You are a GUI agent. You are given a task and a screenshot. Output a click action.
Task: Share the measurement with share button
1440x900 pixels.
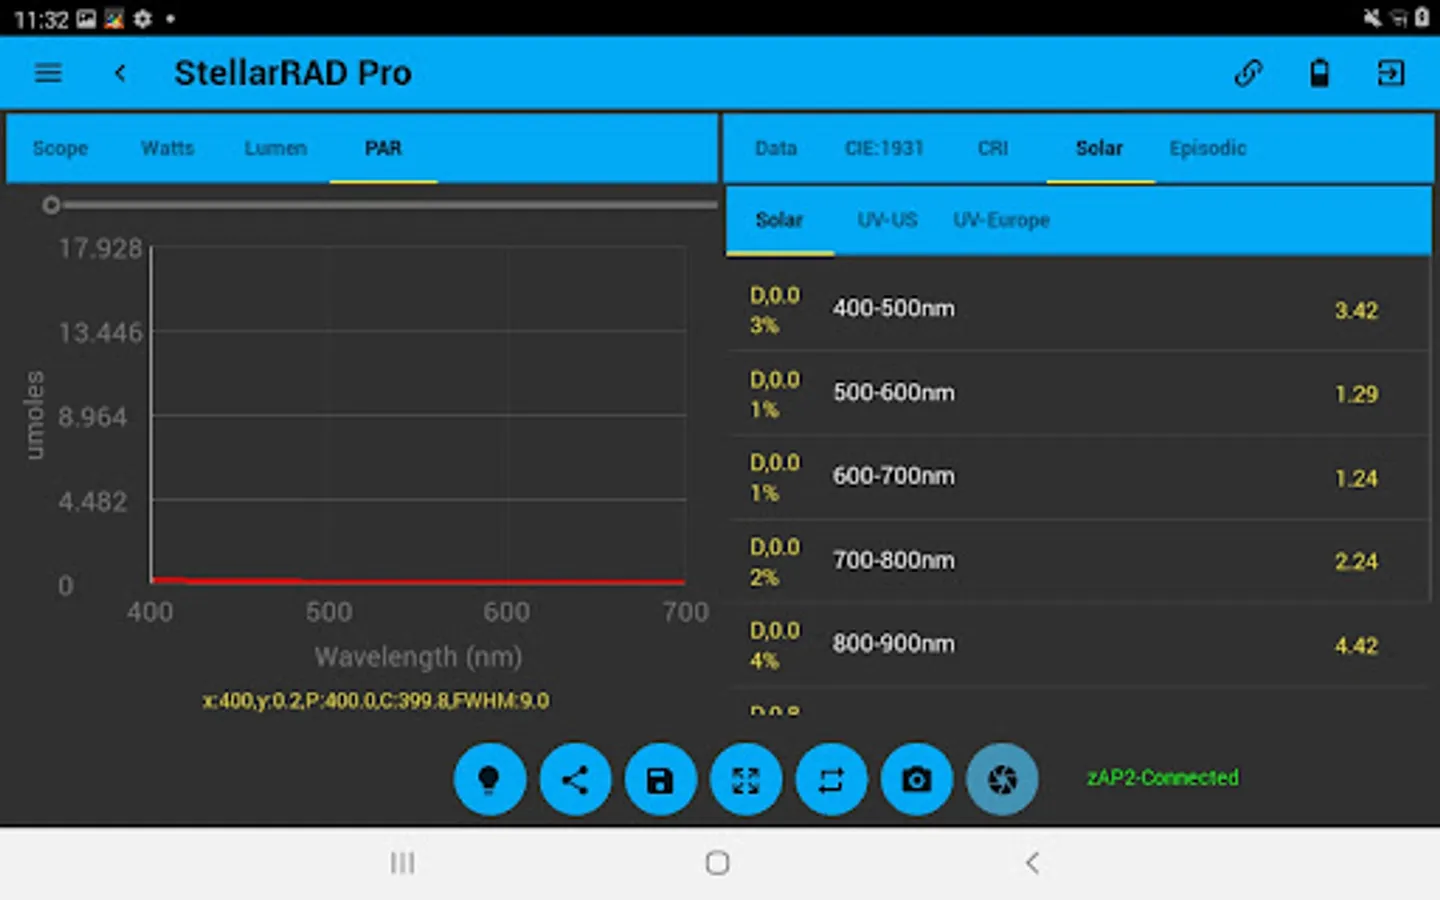click(575, 779)
